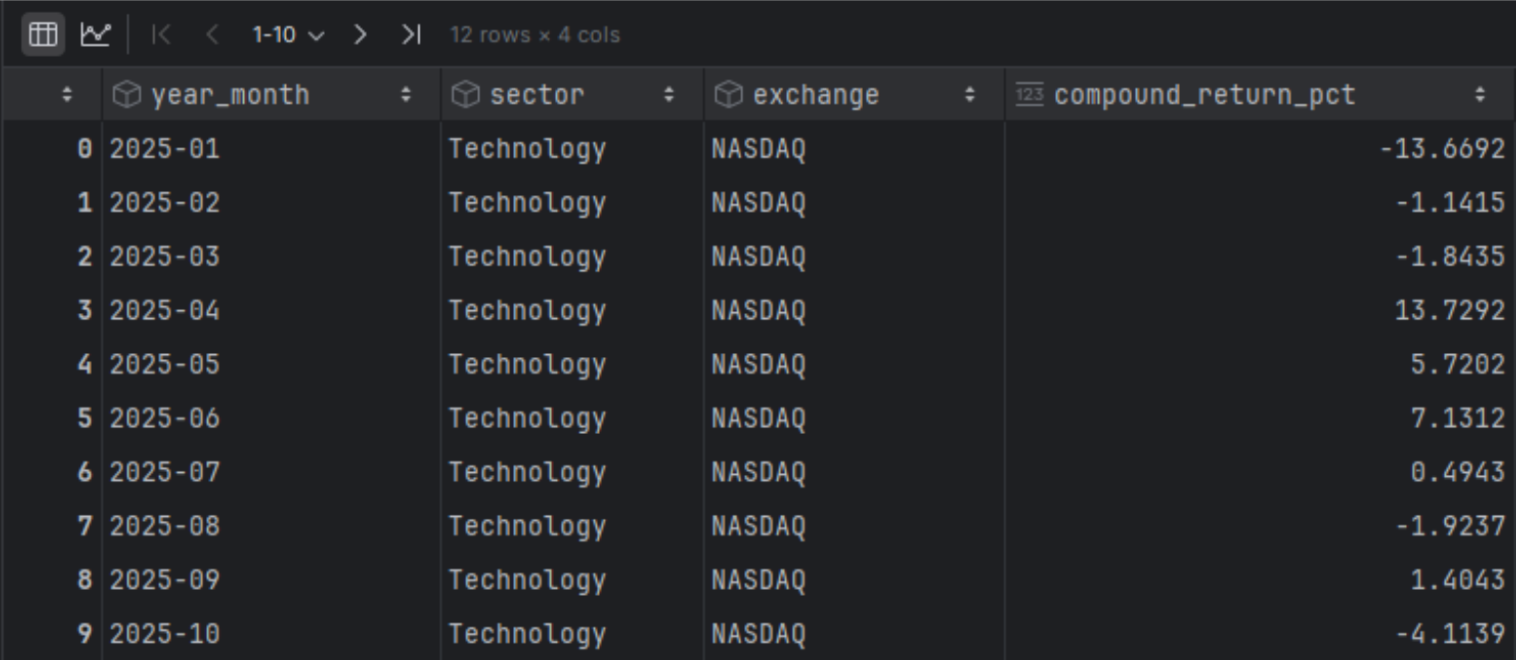The image size is (1516, 660).
Task: Click NASDAQ cell in row 7
Action: (x=758, y=527)
